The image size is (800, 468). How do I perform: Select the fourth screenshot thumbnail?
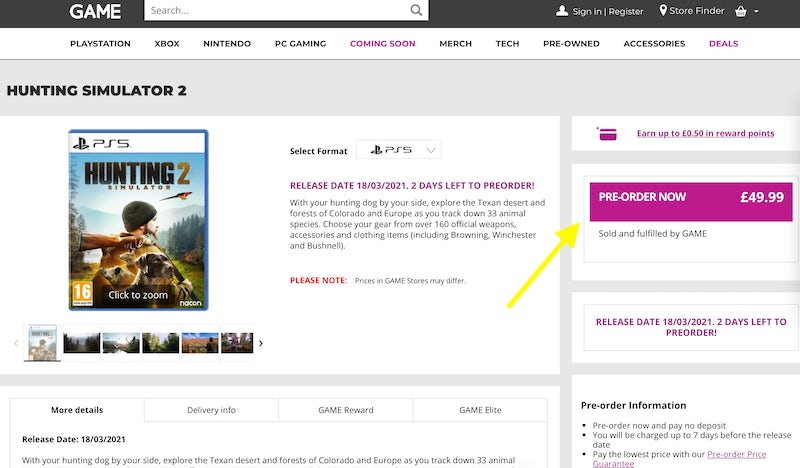coord(161,343)
